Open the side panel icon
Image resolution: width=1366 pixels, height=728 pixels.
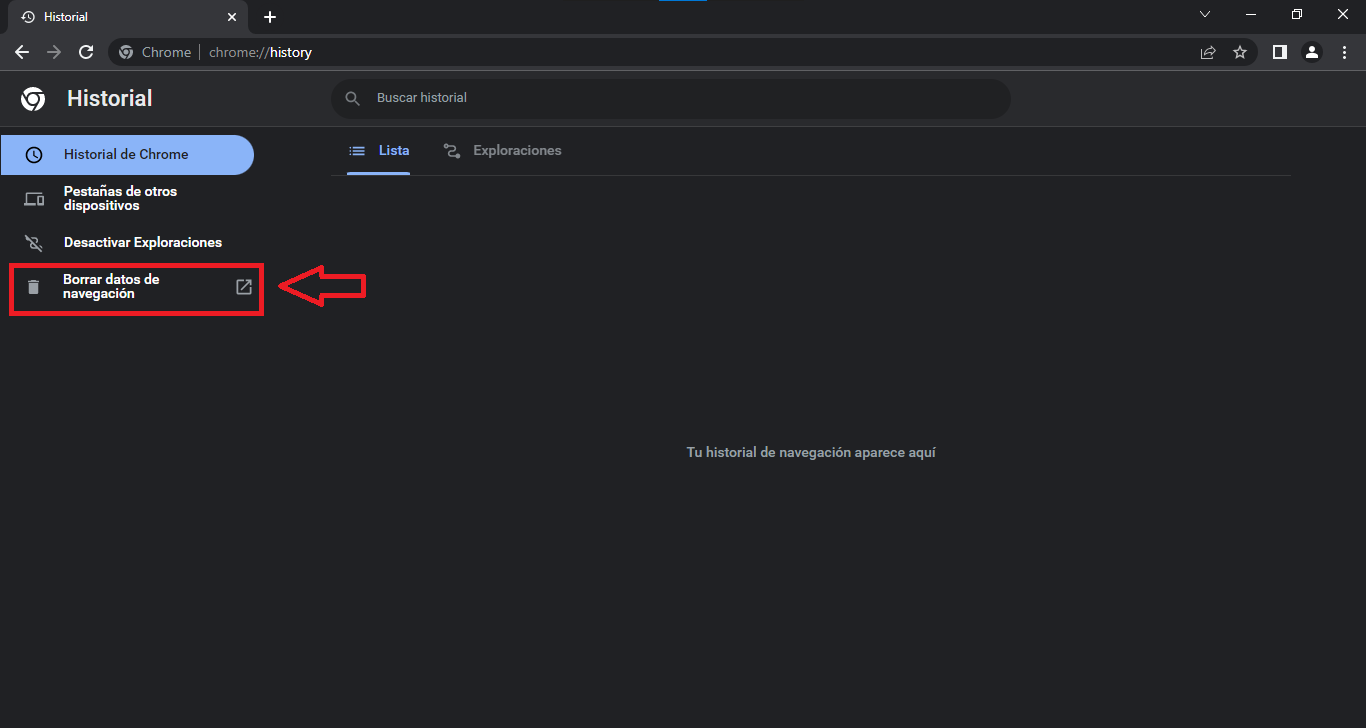pyautogui.click(x=1279, y=52)
